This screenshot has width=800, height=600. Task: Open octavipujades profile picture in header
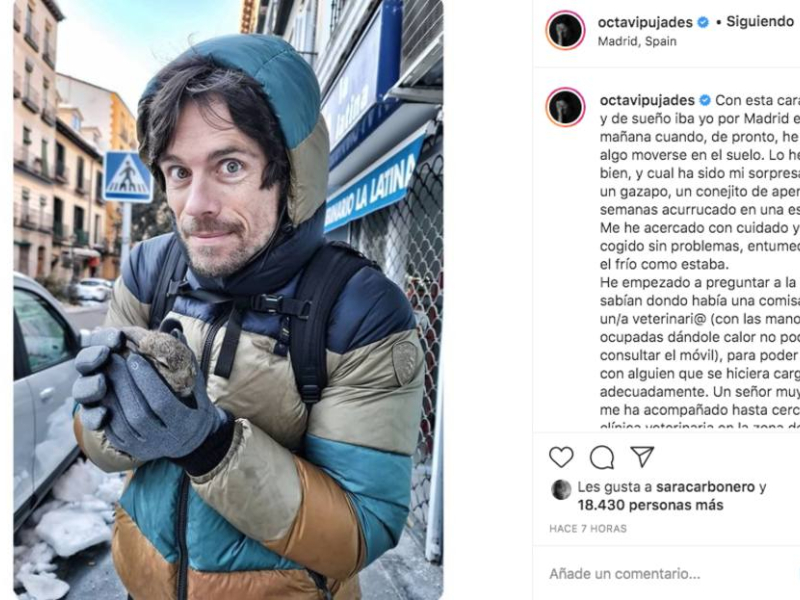tap(565, 30)
